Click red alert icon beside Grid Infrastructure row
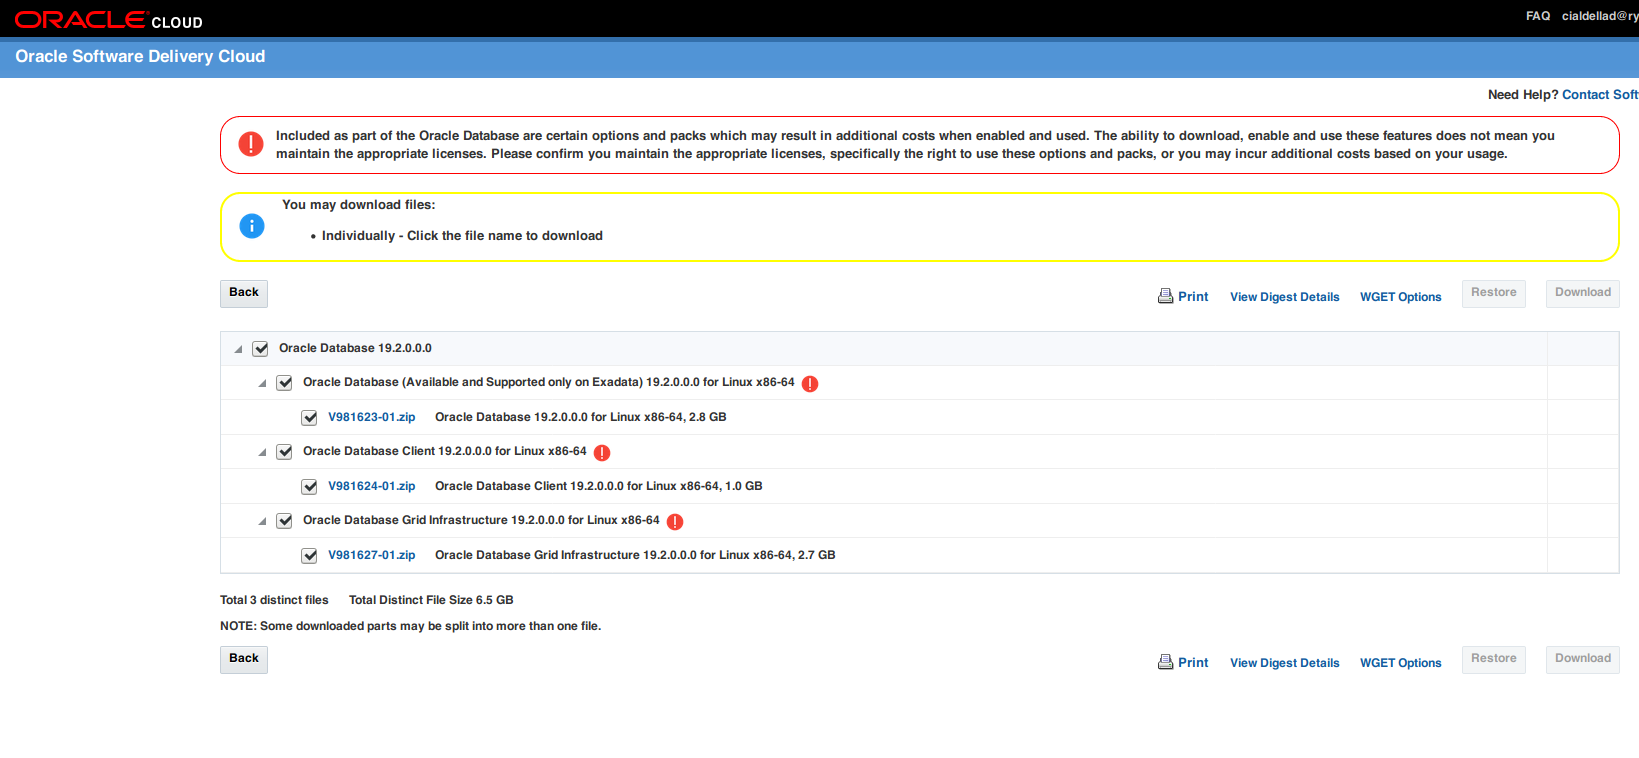The width and height of the screenshot is (1639, 758). tap(675, 522)
